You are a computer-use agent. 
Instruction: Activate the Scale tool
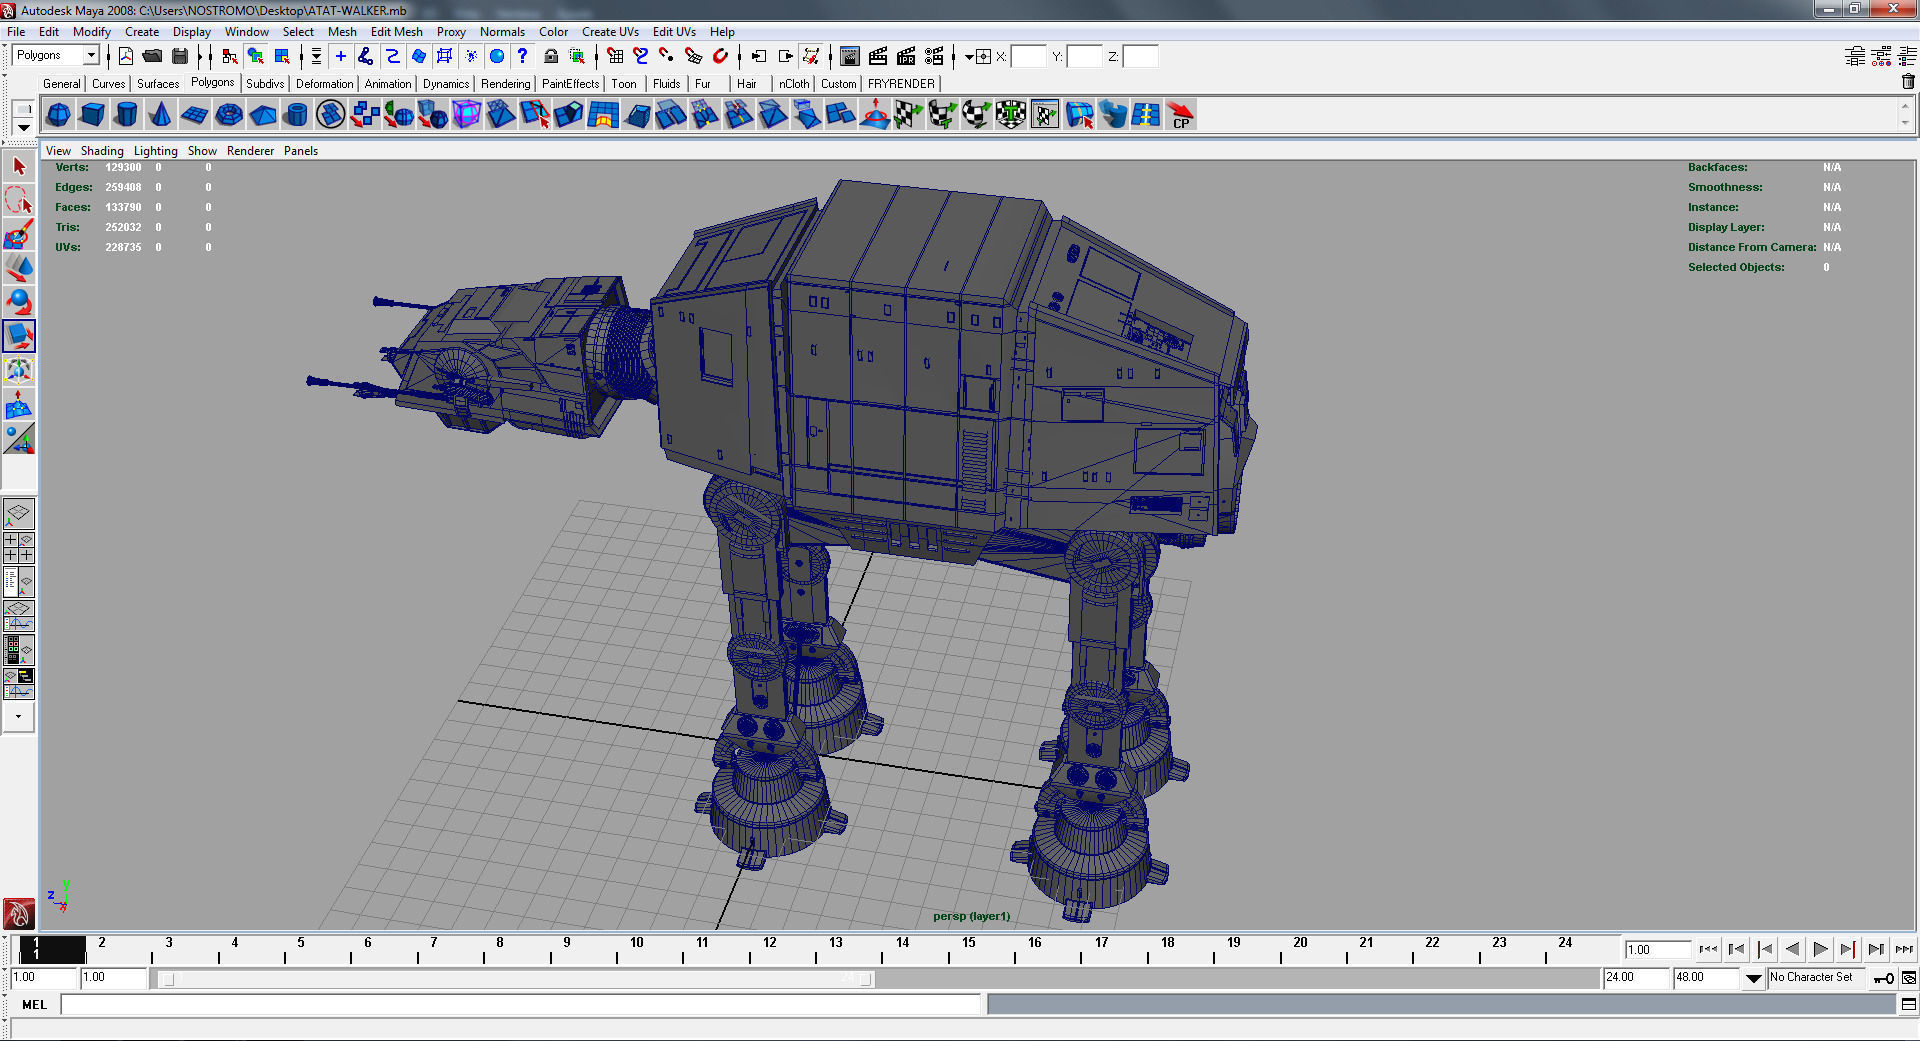(x=19, y=337)
